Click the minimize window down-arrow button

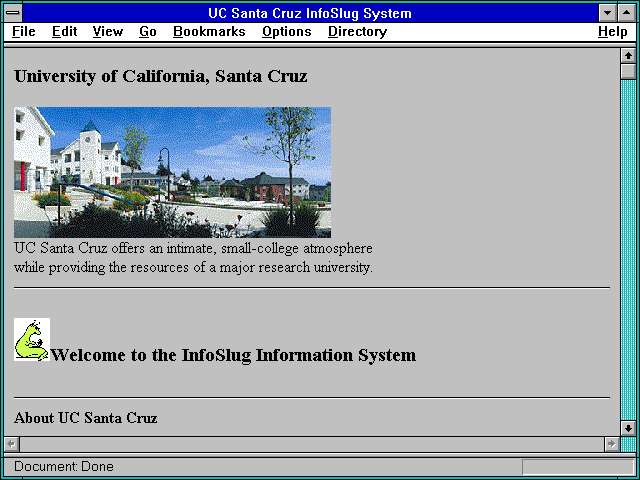[607, 13]
